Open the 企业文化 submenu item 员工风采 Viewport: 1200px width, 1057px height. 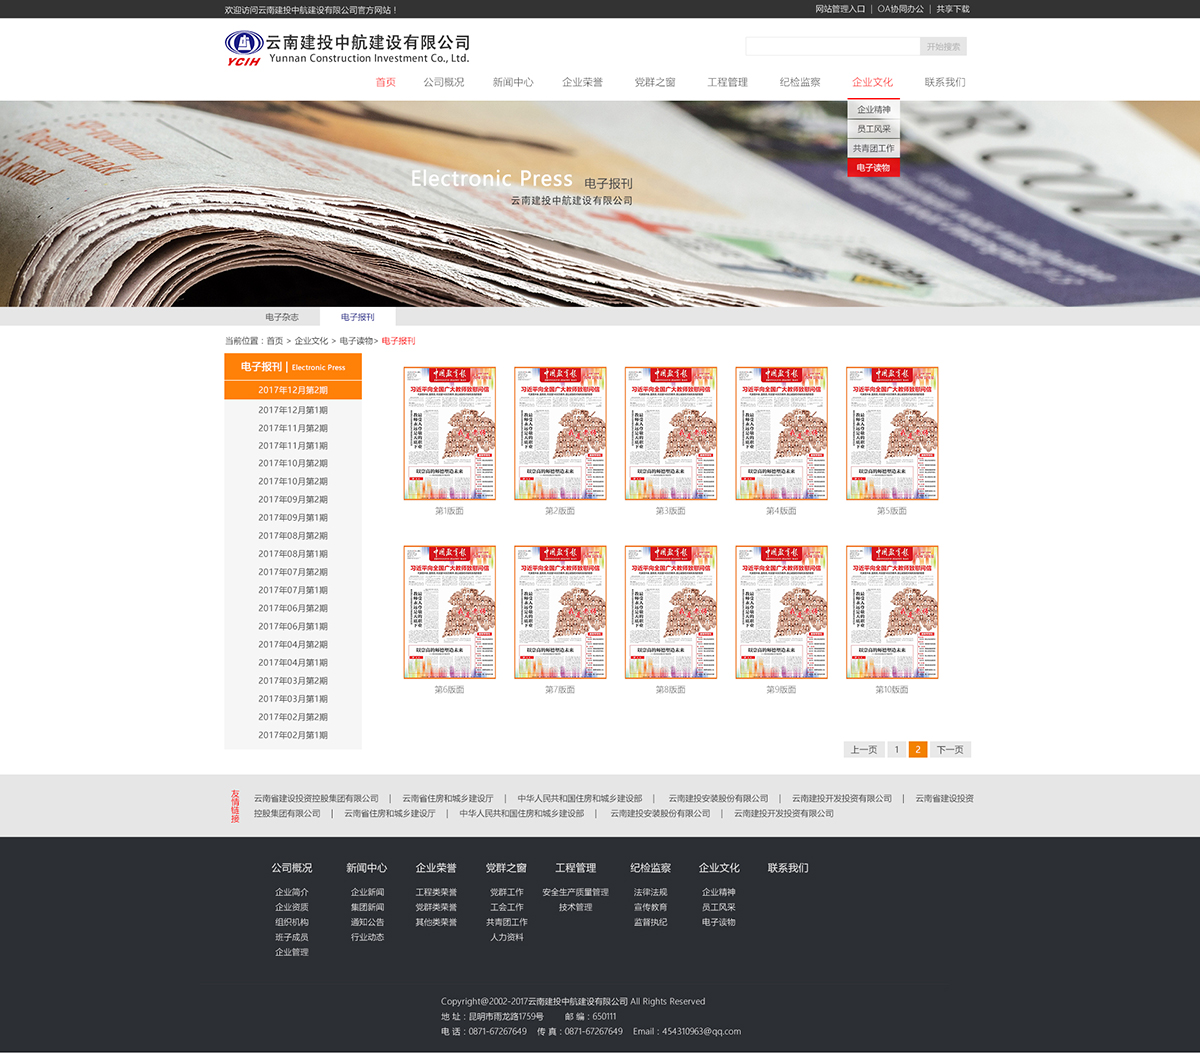pos(873,128)
